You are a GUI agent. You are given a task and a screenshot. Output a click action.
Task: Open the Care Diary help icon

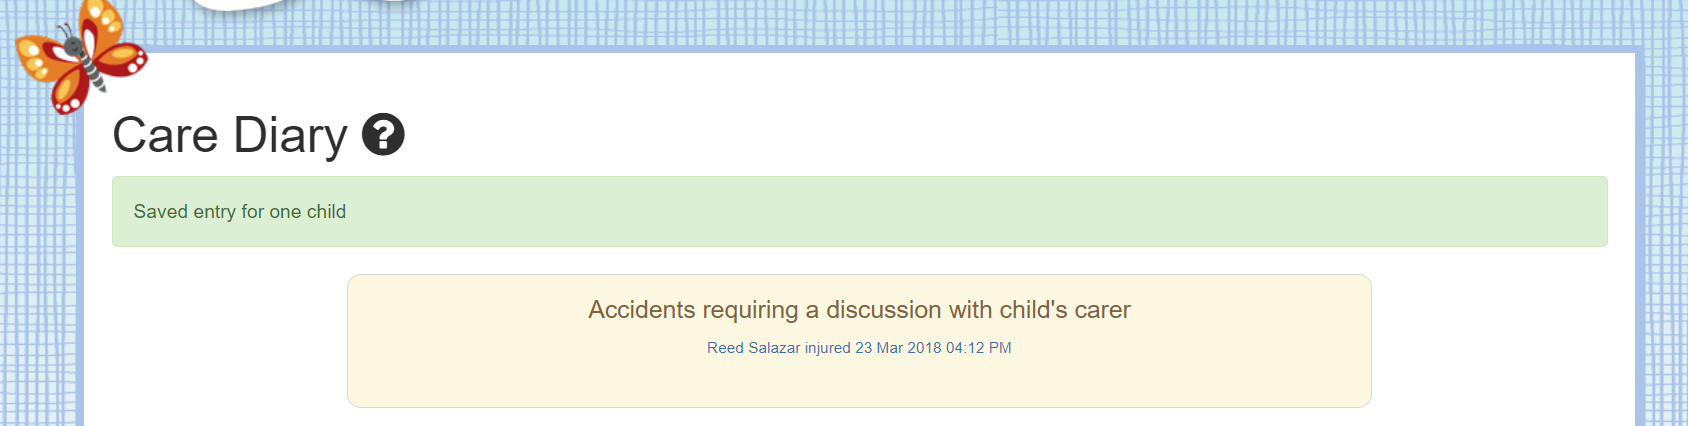(383, 135)
